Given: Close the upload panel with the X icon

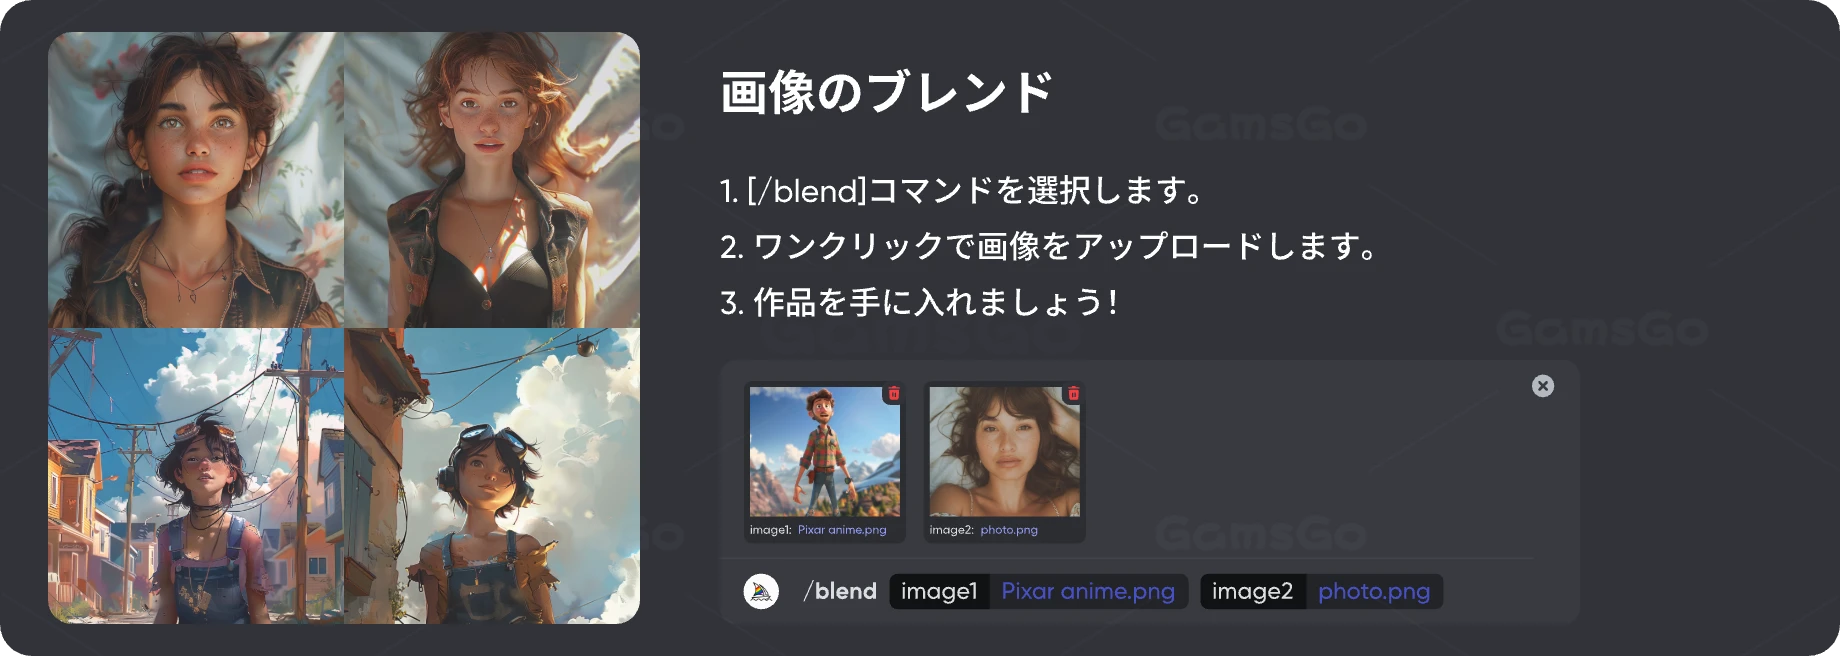Looking at the screenshot, I should tap(1543, 386).
